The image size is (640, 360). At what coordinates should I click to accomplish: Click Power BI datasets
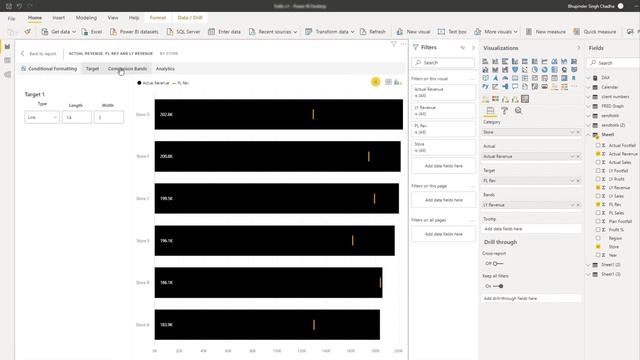(134, 31)
